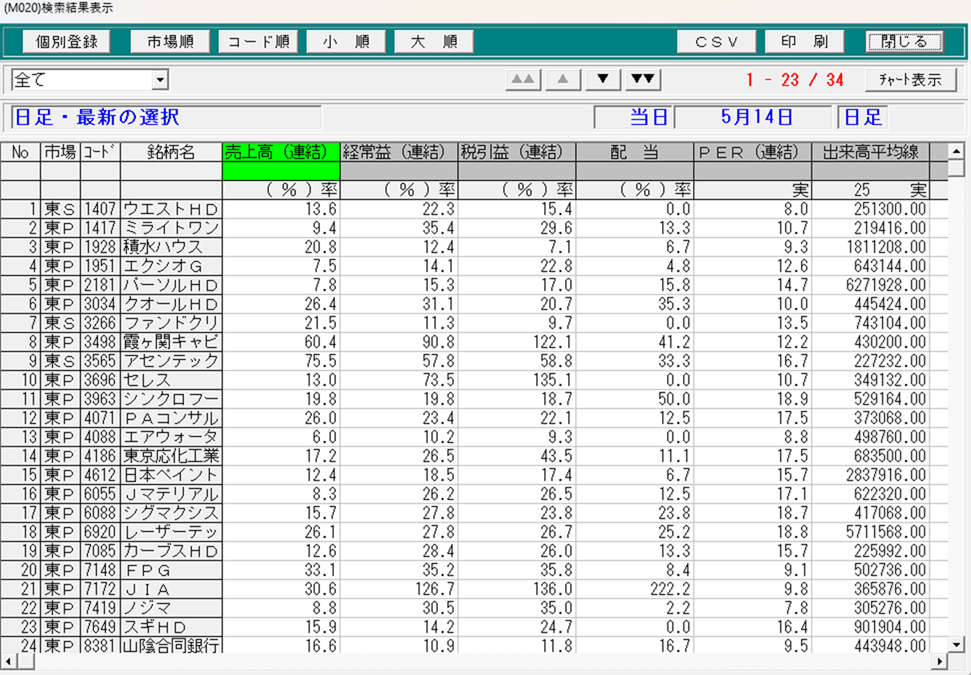Select the エアウォータ stock name

pos(172,437)
